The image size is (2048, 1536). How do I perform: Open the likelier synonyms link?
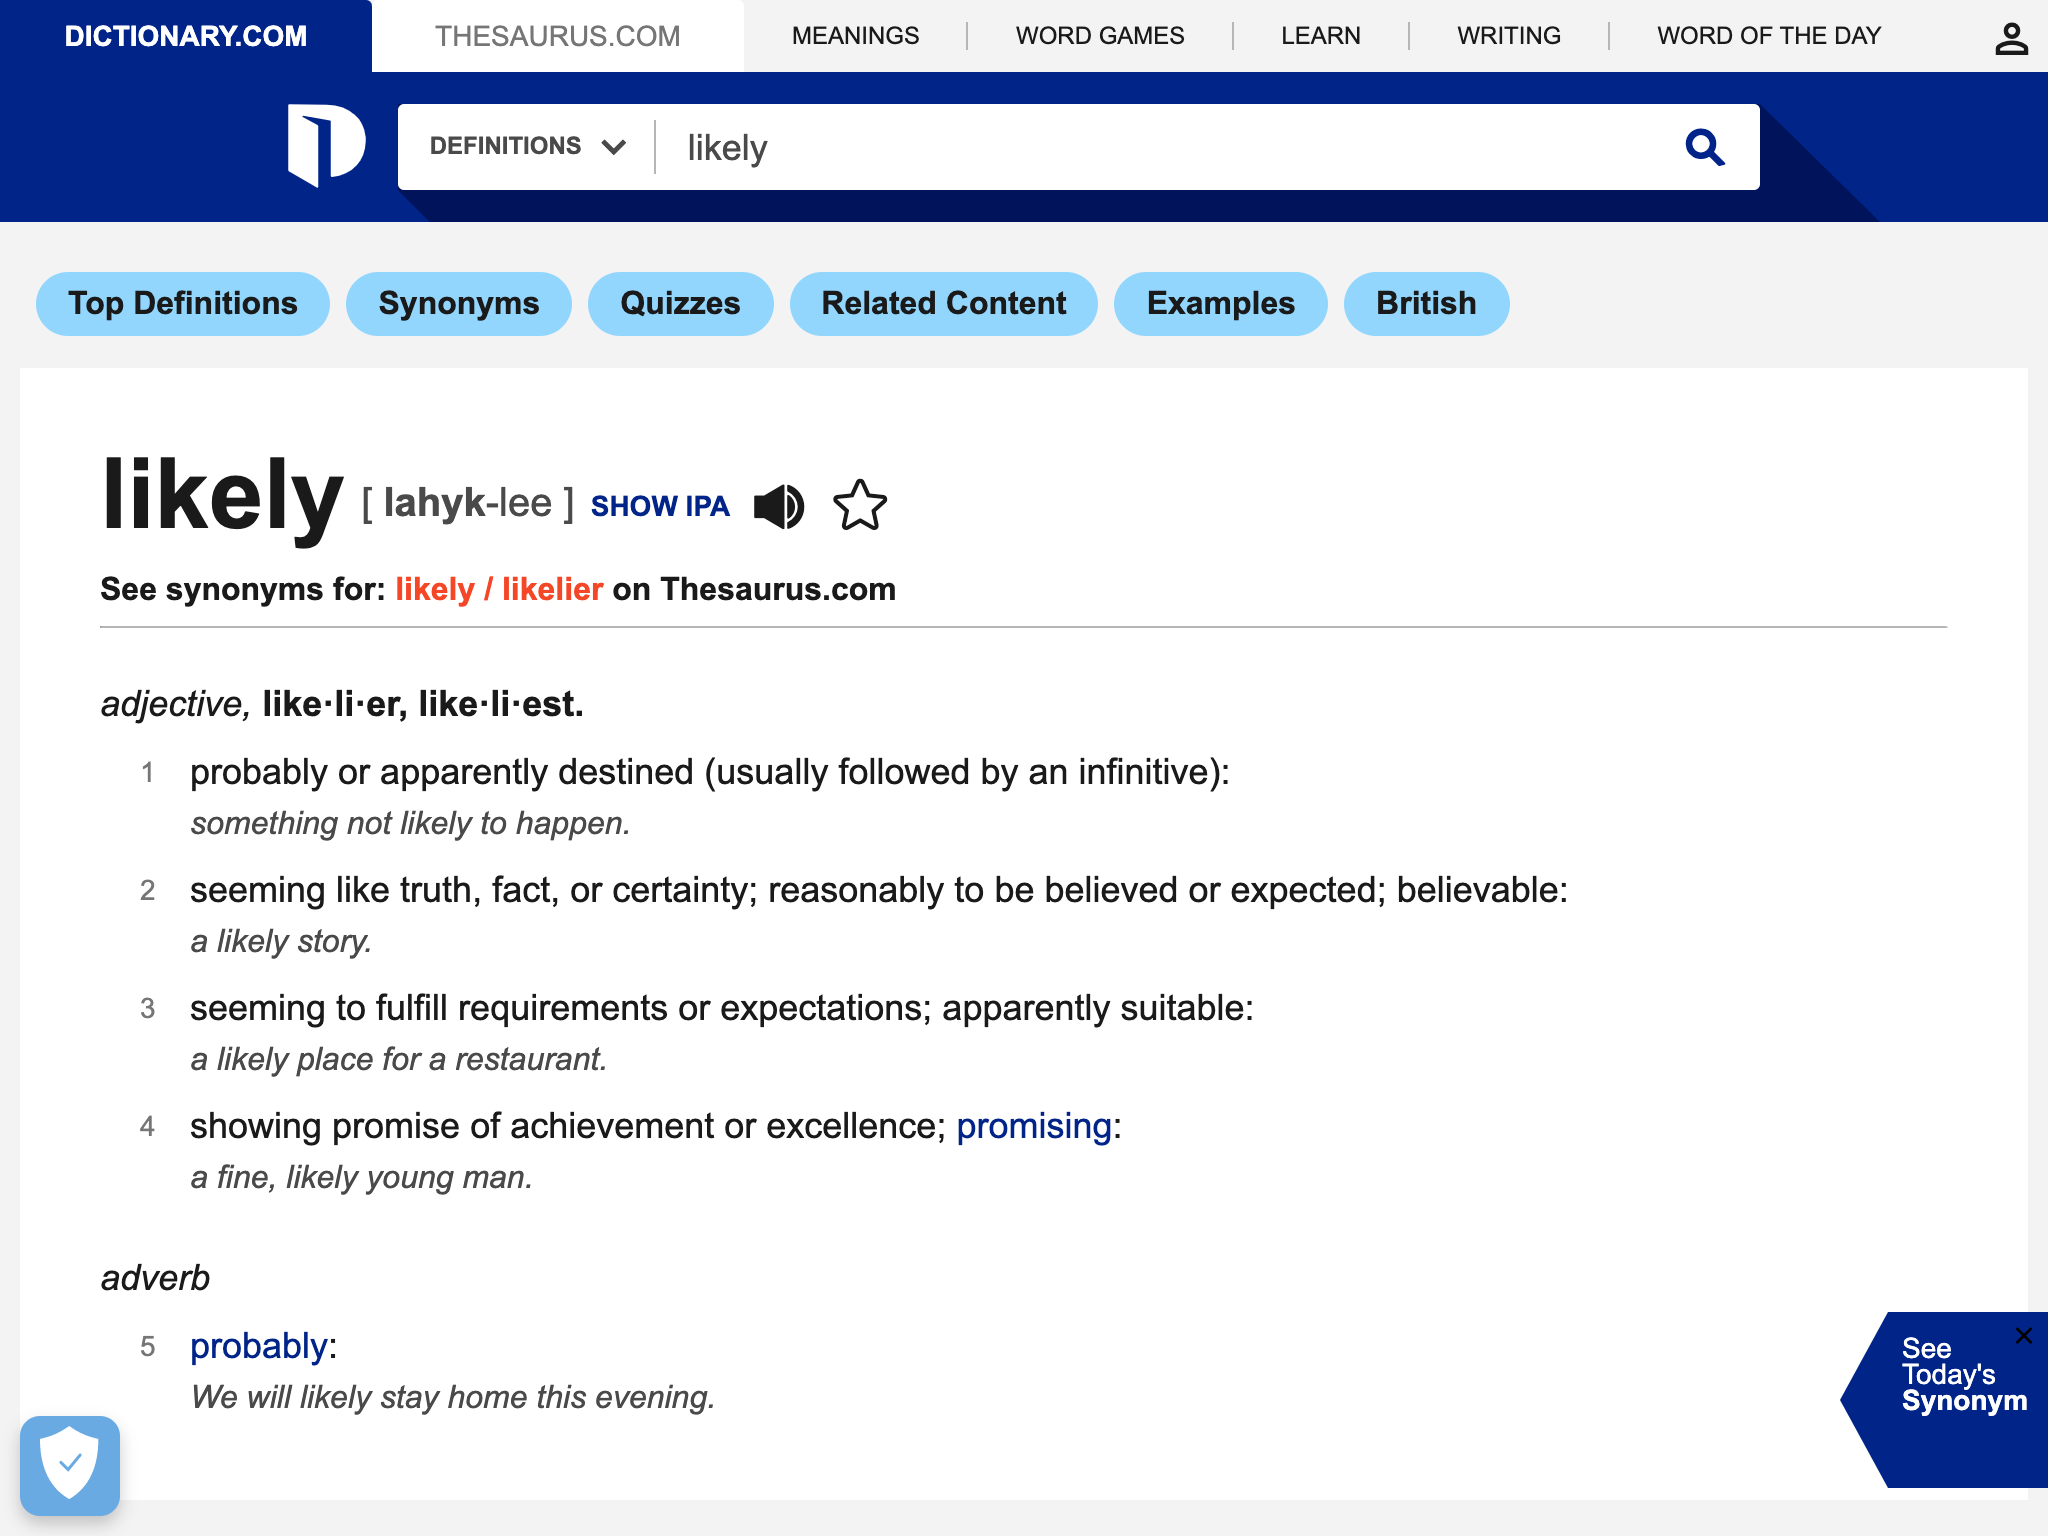pos(552,589)
